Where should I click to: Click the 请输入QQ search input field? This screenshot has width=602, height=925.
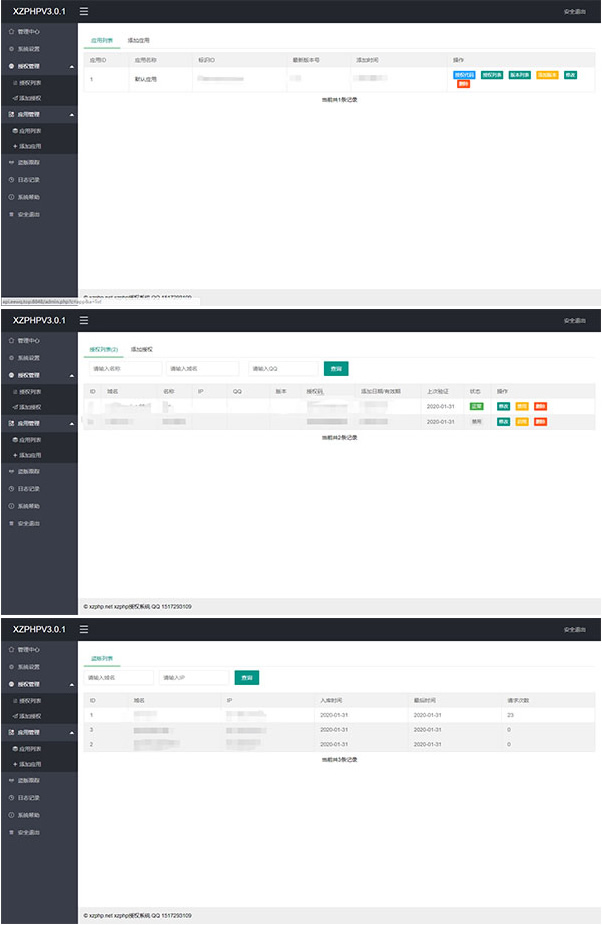coord(283,368)
